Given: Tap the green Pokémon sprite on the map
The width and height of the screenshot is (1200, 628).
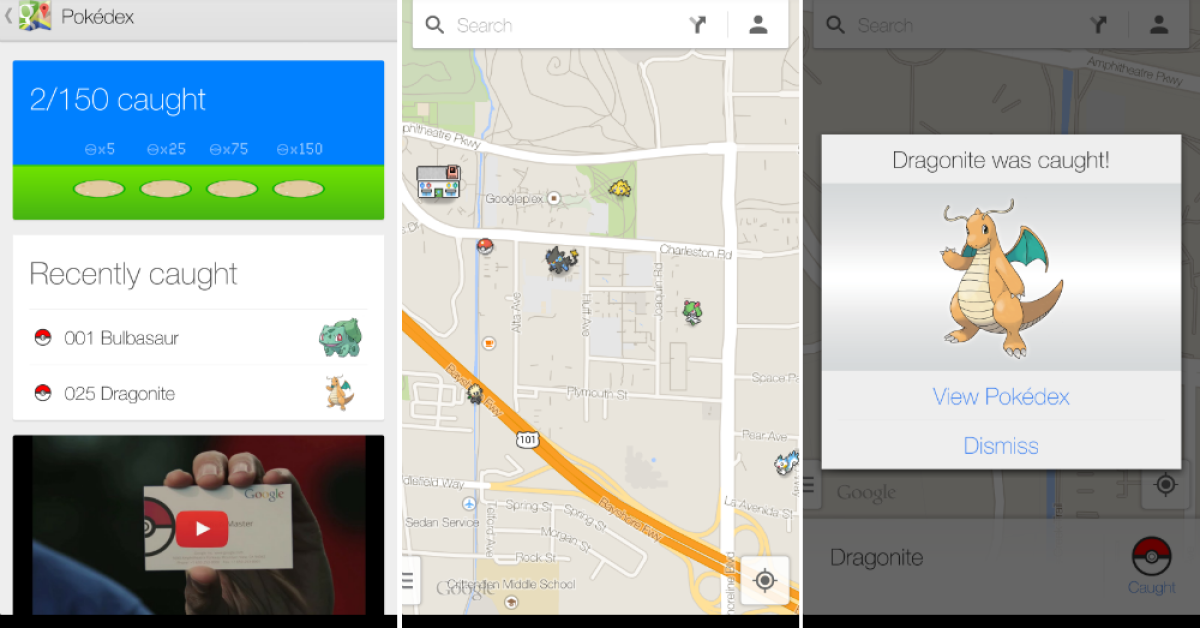Looking at the screenshot, I should point(692,312).
